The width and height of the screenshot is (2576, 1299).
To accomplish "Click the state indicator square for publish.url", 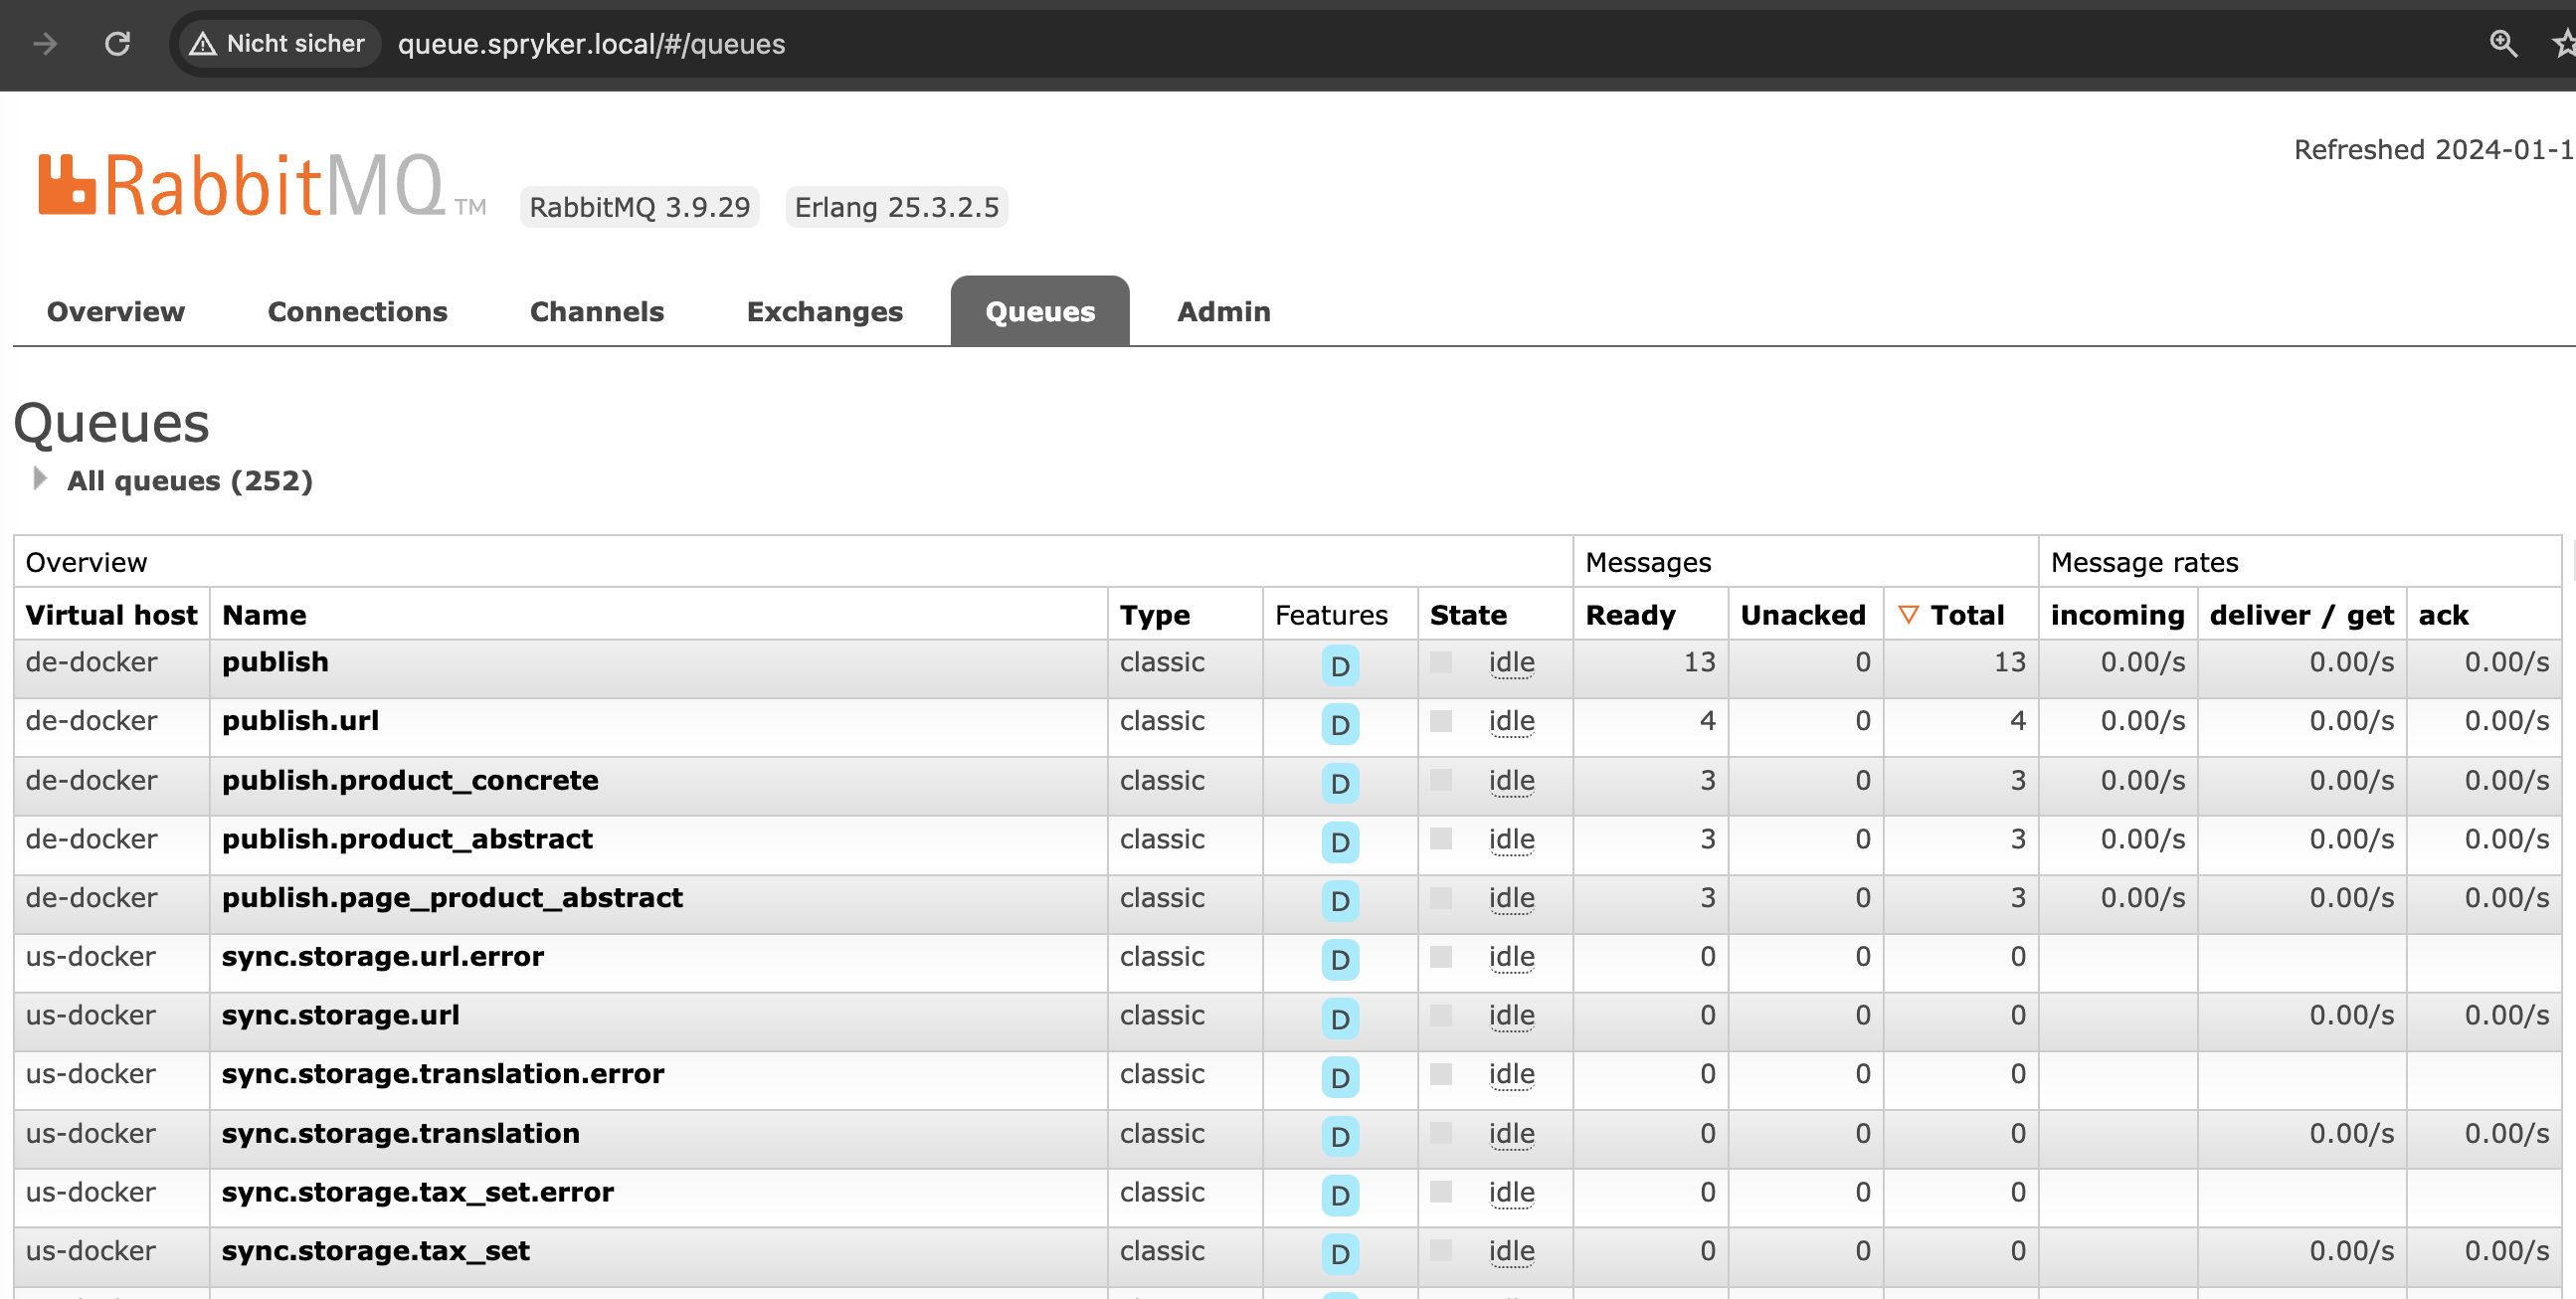I will [x=1441, y=722].
